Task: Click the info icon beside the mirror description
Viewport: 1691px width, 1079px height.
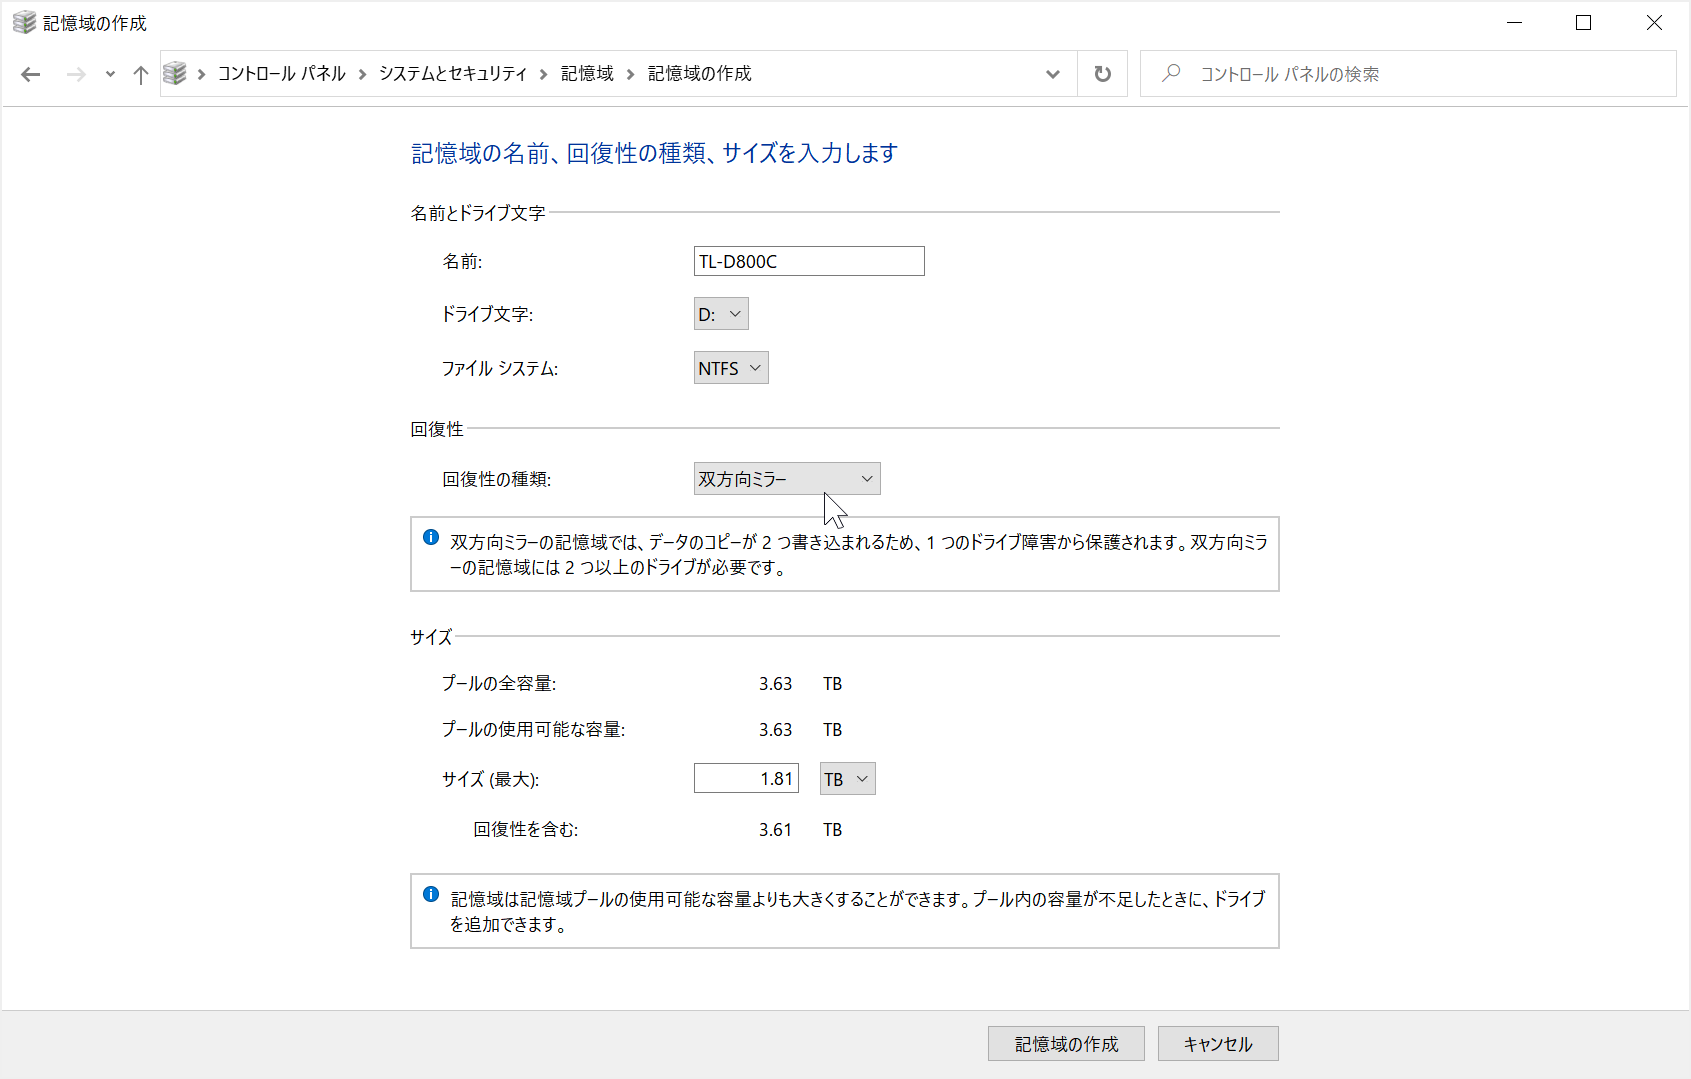Action: [x=431, y=537]
